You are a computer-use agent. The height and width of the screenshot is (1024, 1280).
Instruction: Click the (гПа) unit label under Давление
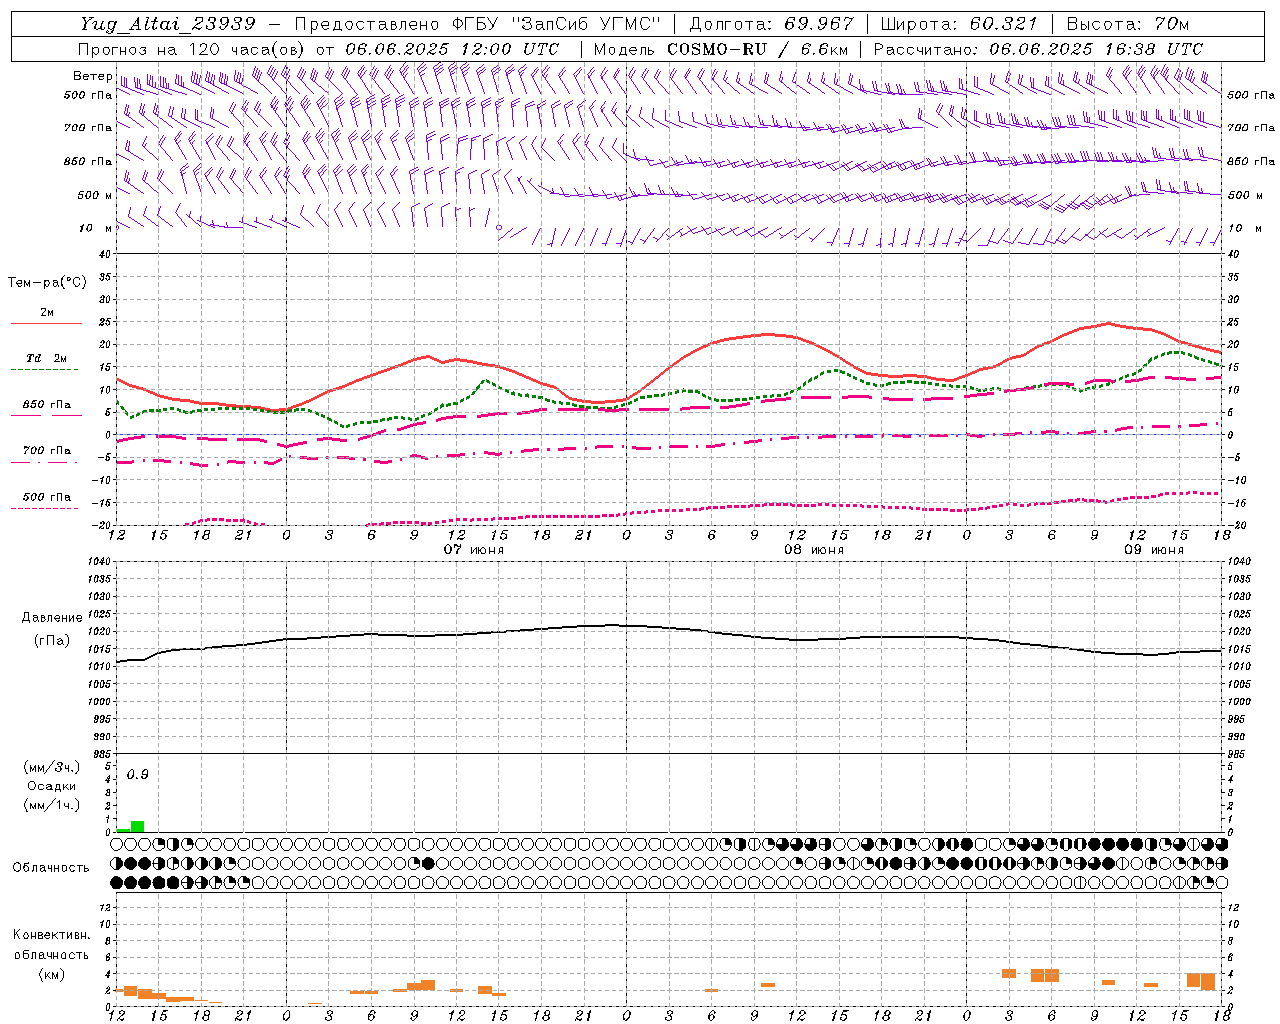52,640
